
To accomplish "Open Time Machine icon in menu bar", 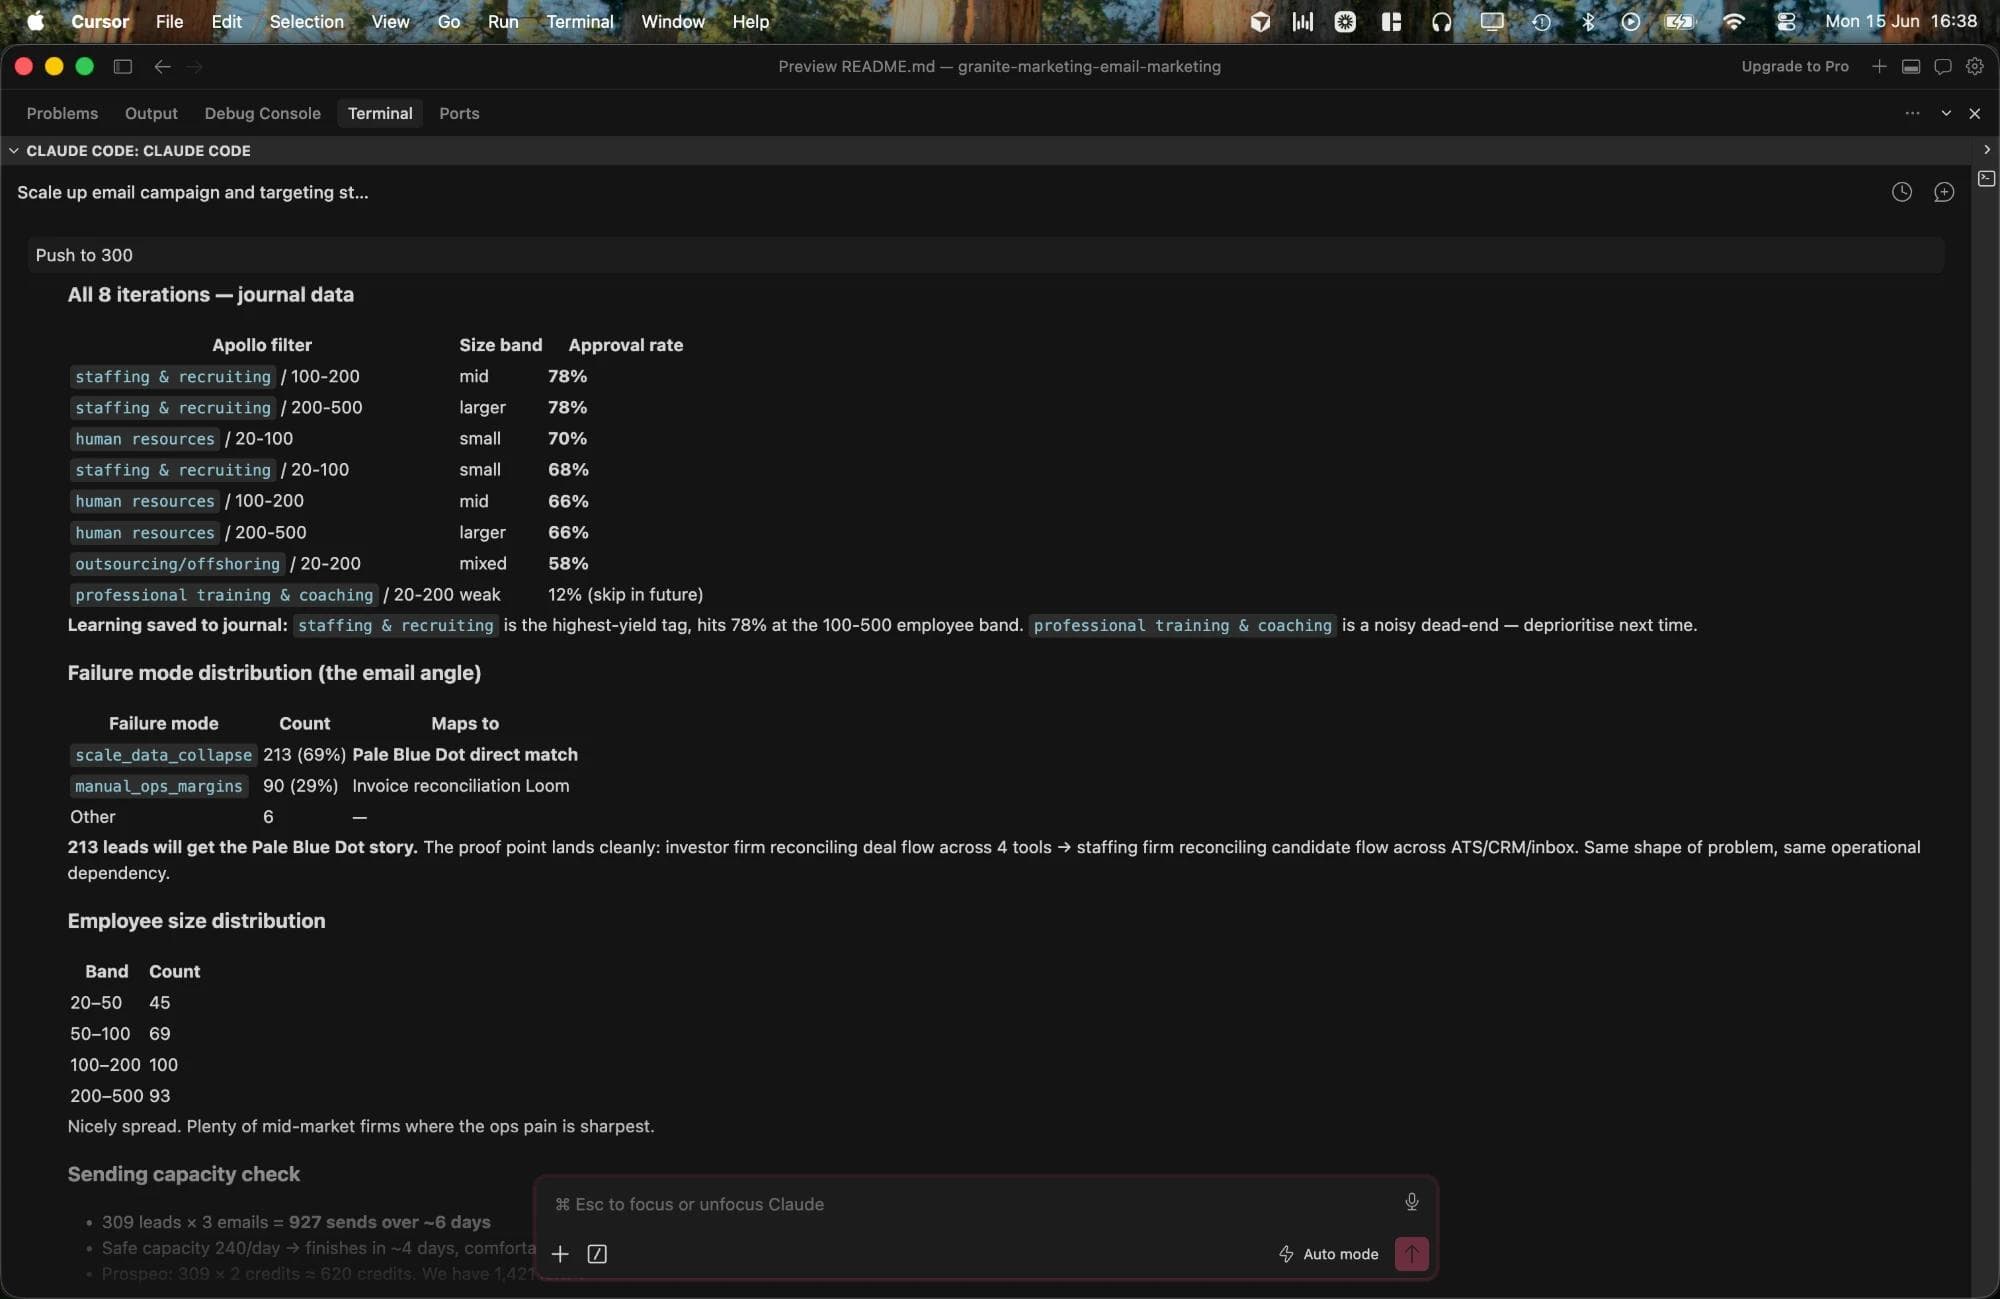I will tap(1541, 21).
